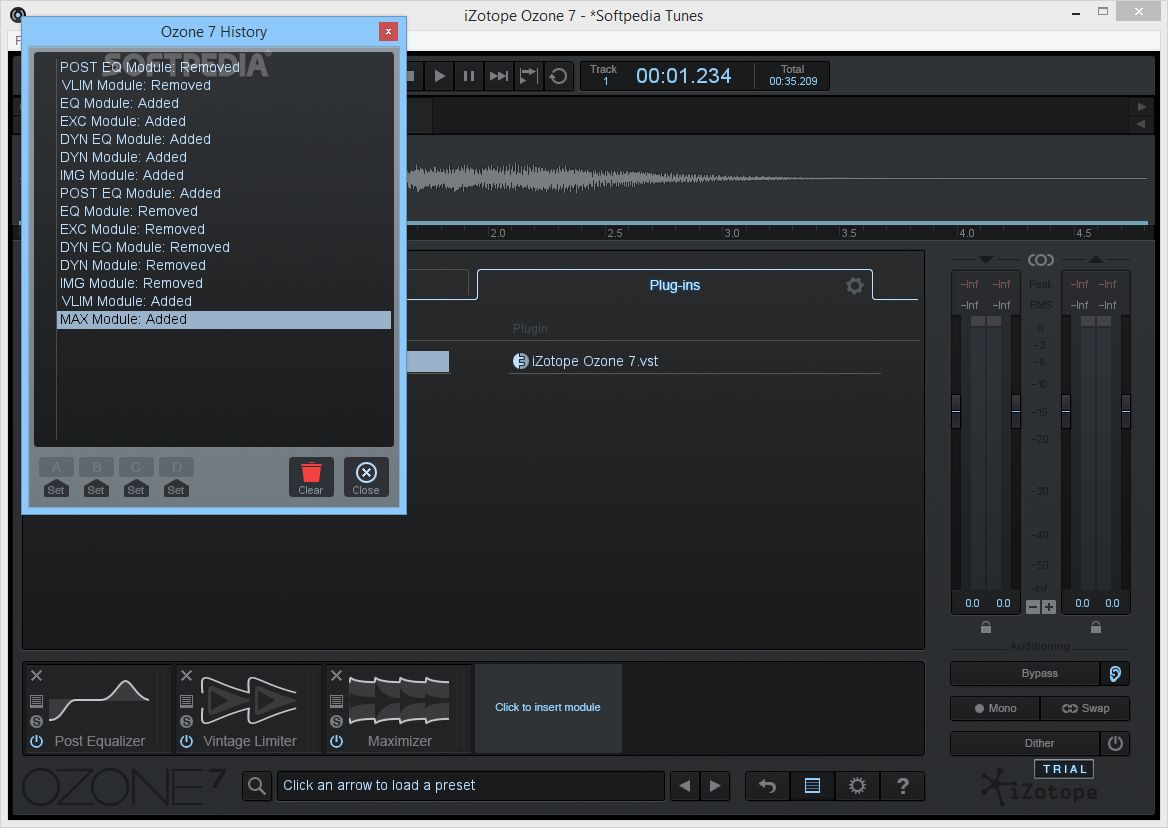Pause playback in the transport bar

[x=469, y=76]
